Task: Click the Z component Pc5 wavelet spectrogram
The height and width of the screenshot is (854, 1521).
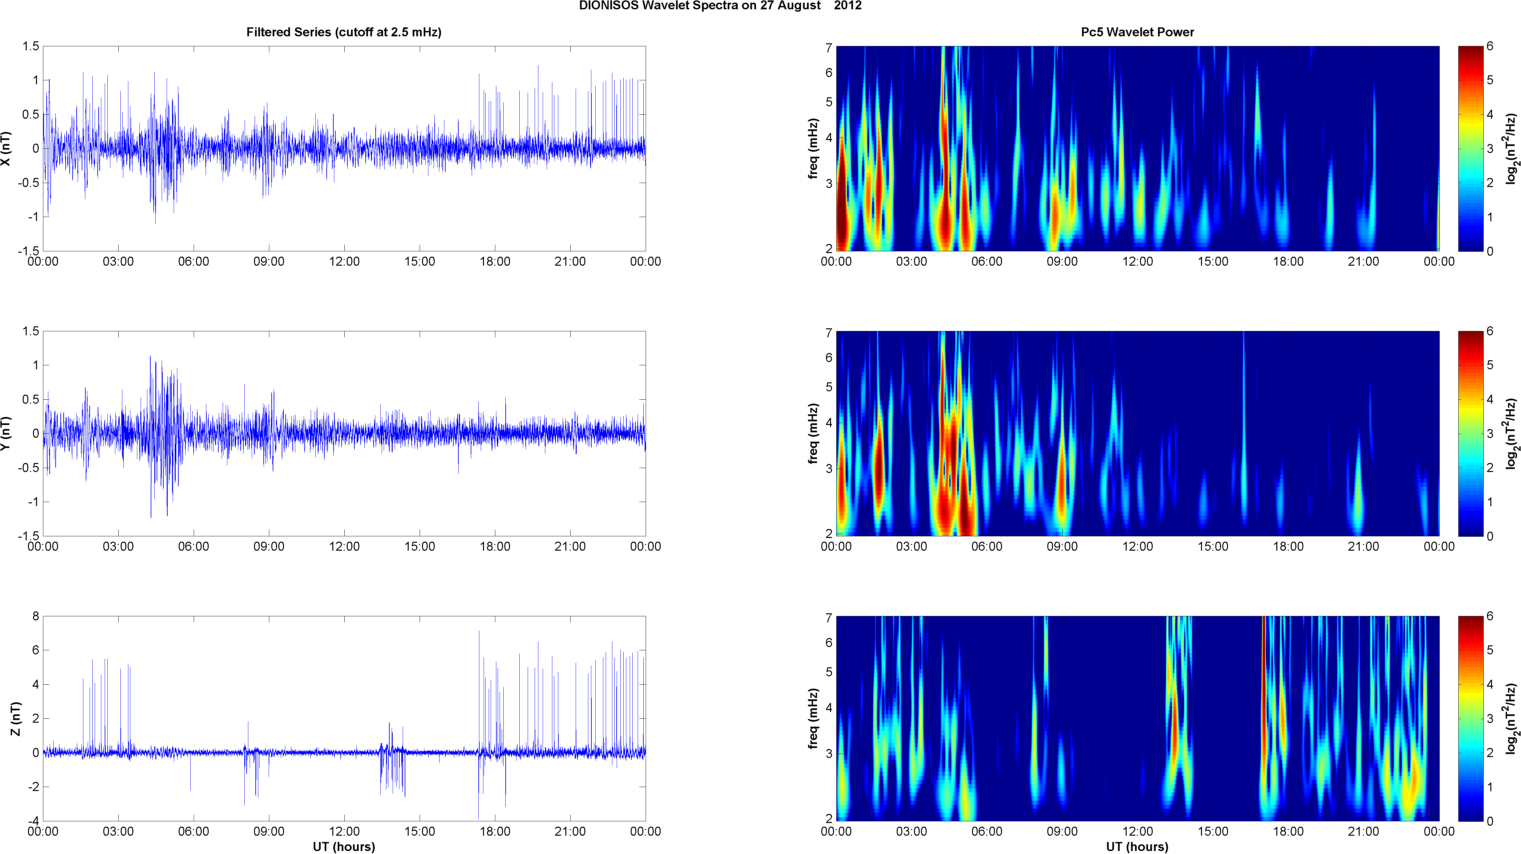Action: click(1137, 719)
